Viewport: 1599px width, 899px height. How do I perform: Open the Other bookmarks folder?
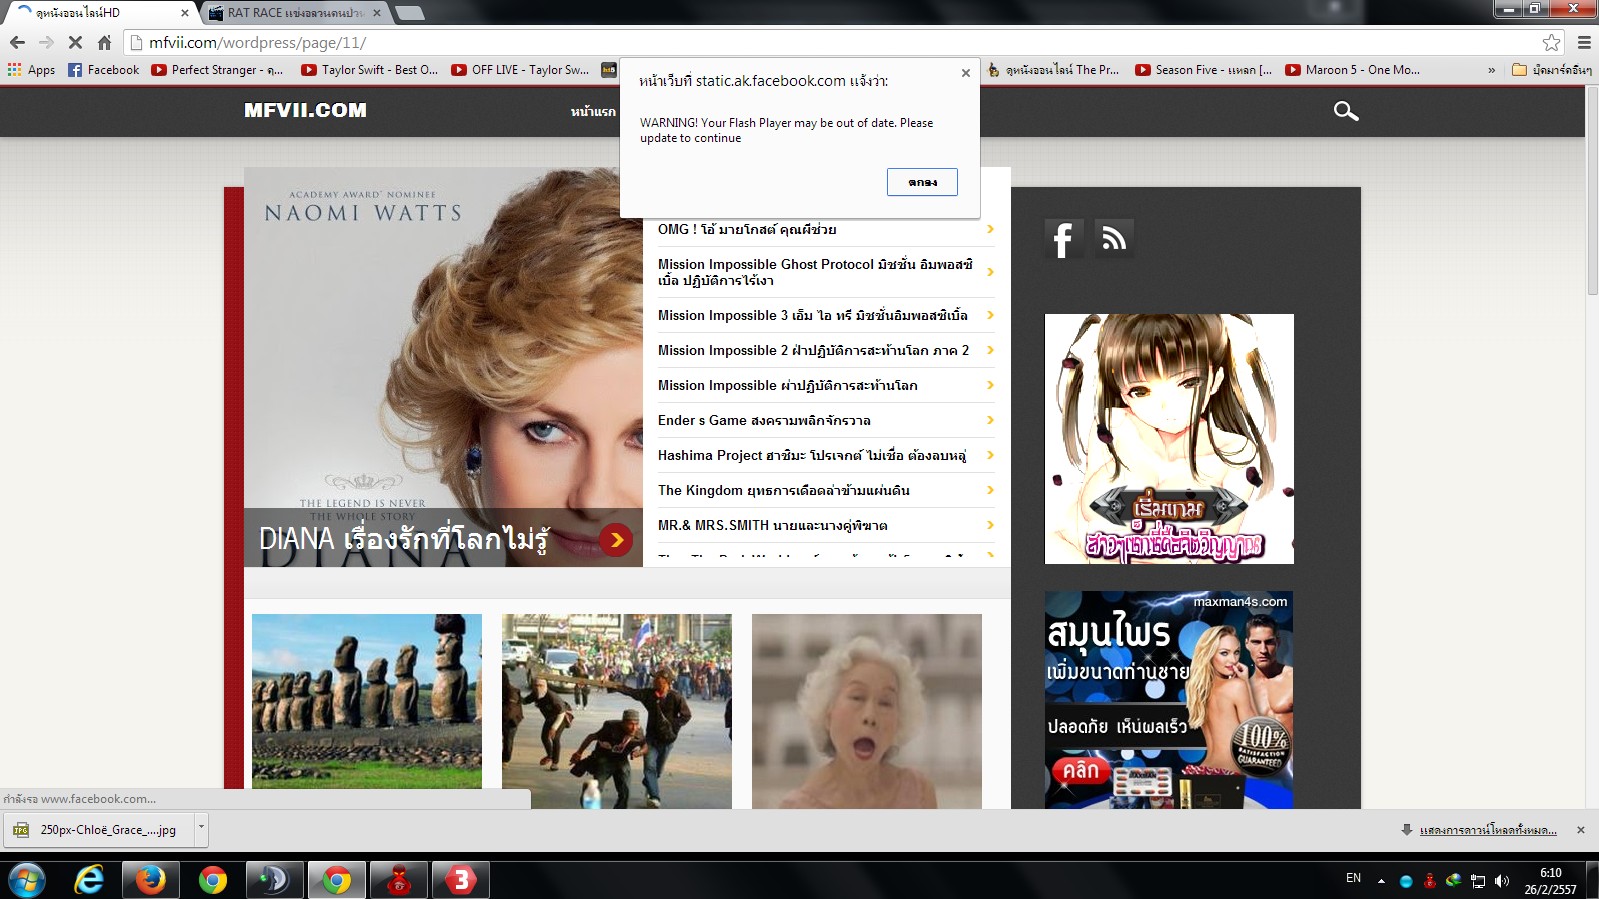1551,70
